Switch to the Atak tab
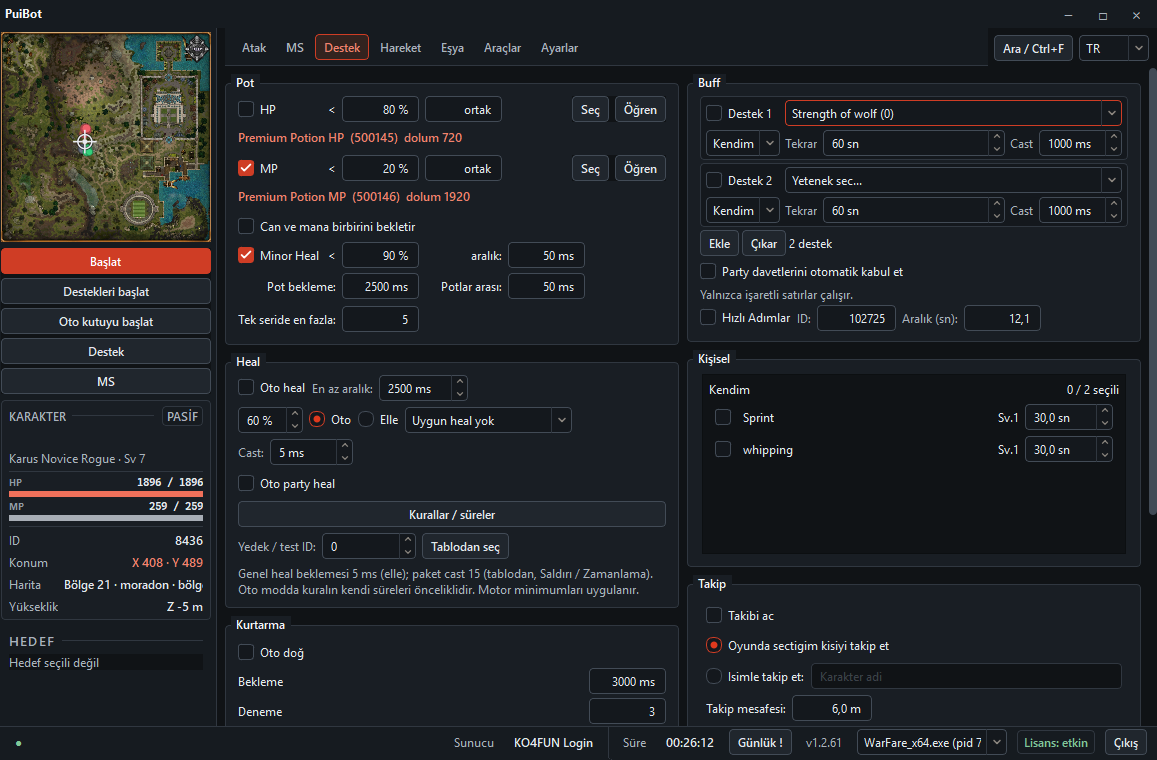Viewport: 1157px width, 760px height. coord(254,48)
